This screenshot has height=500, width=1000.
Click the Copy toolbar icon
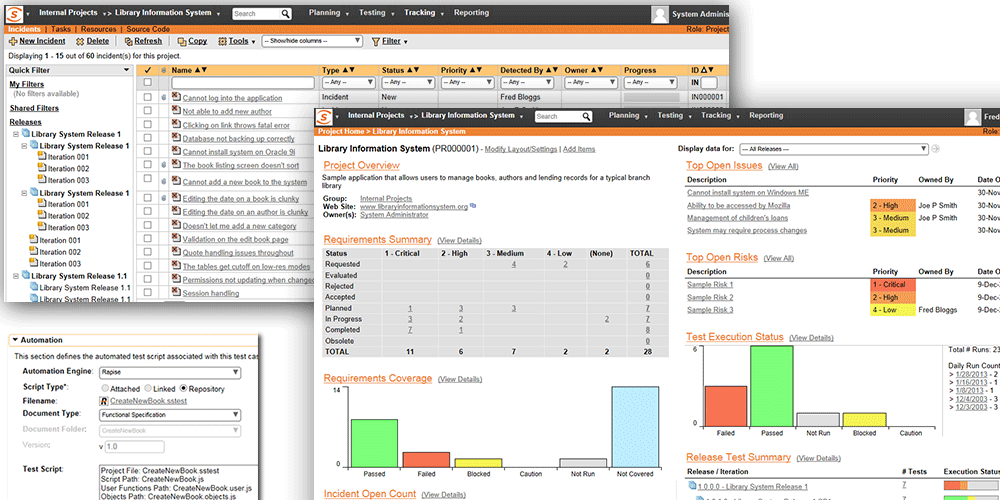182,41
